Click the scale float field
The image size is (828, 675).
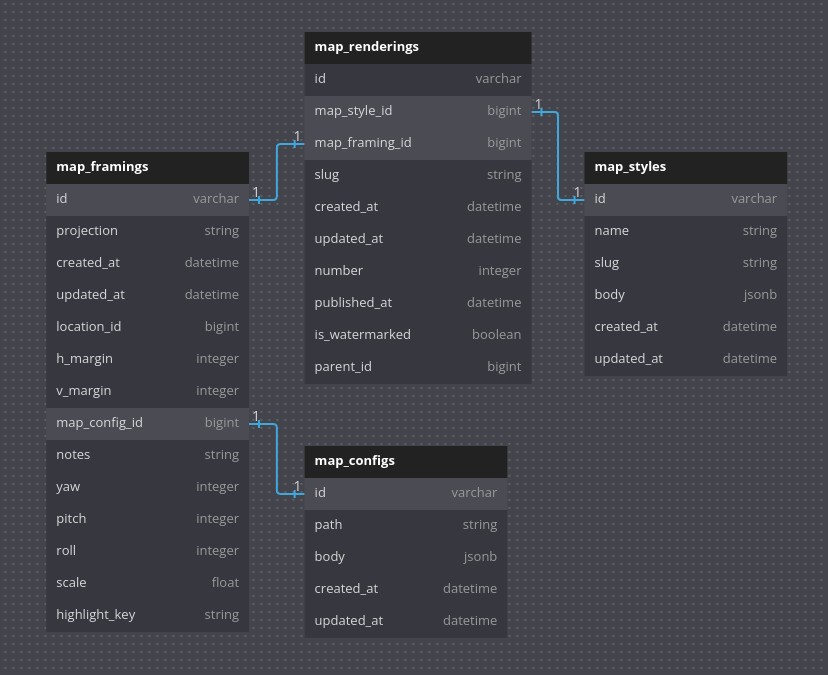(x=147, y=584)
